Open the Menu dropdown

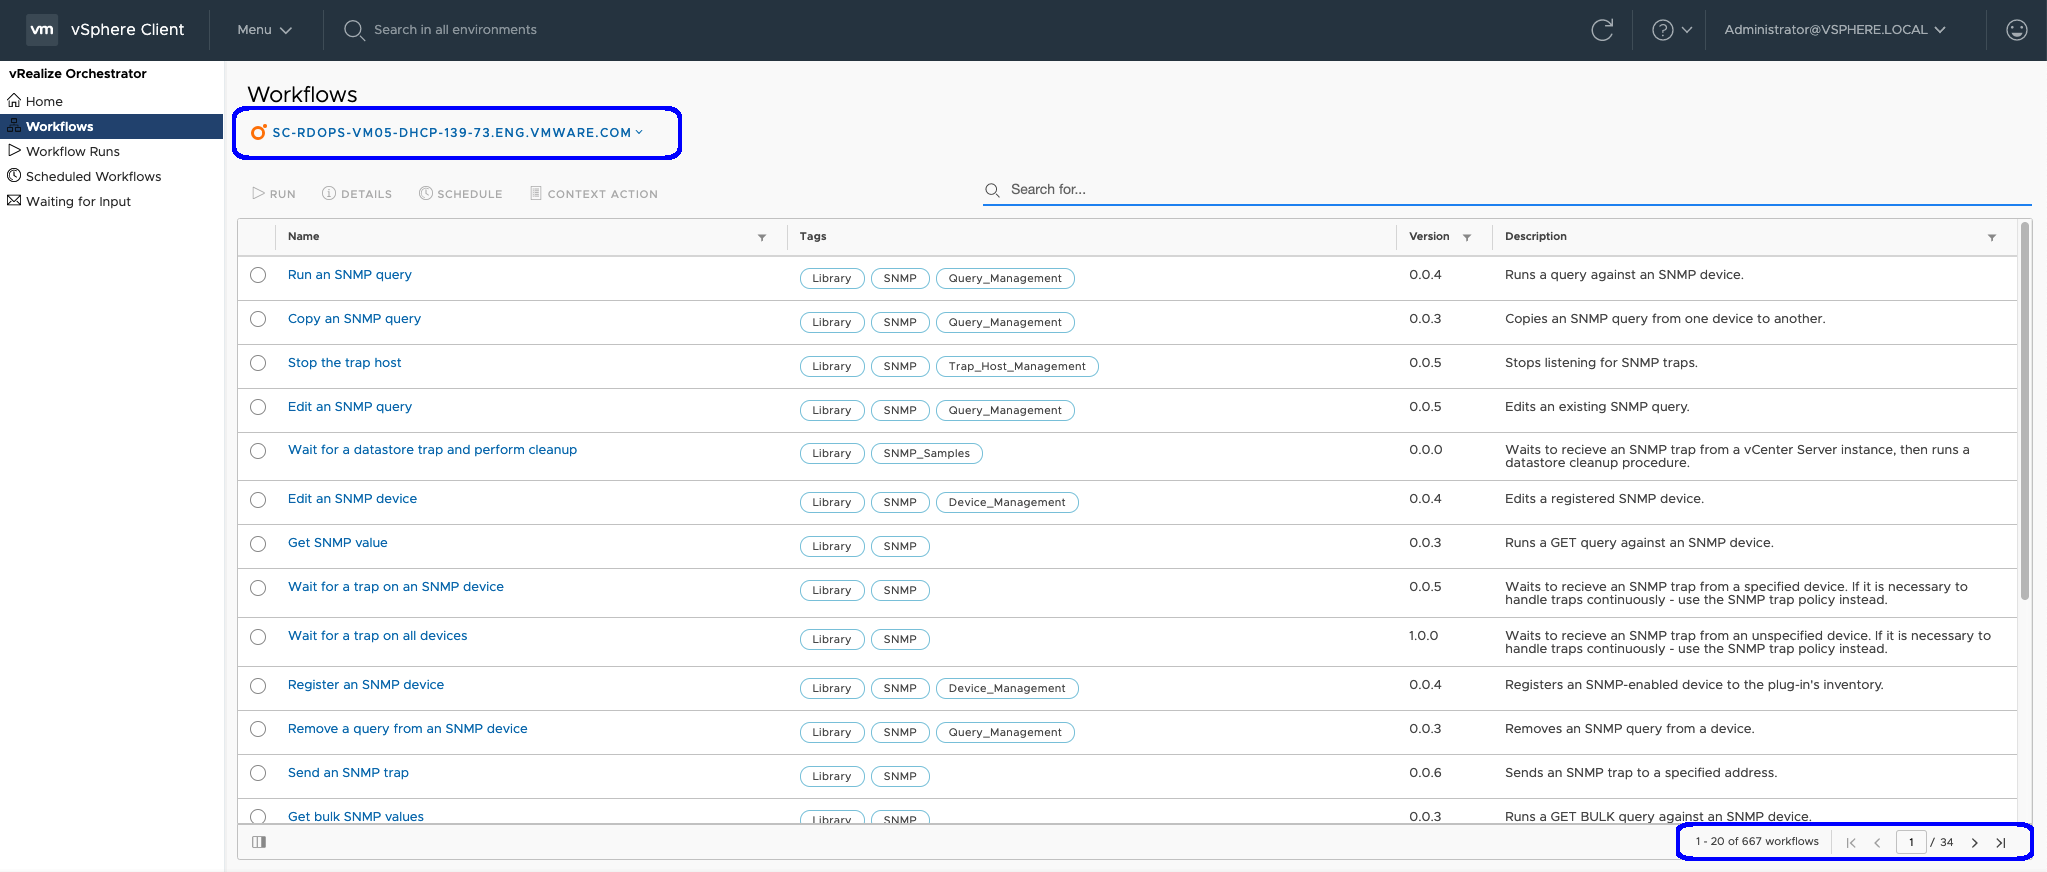(264, 30)
